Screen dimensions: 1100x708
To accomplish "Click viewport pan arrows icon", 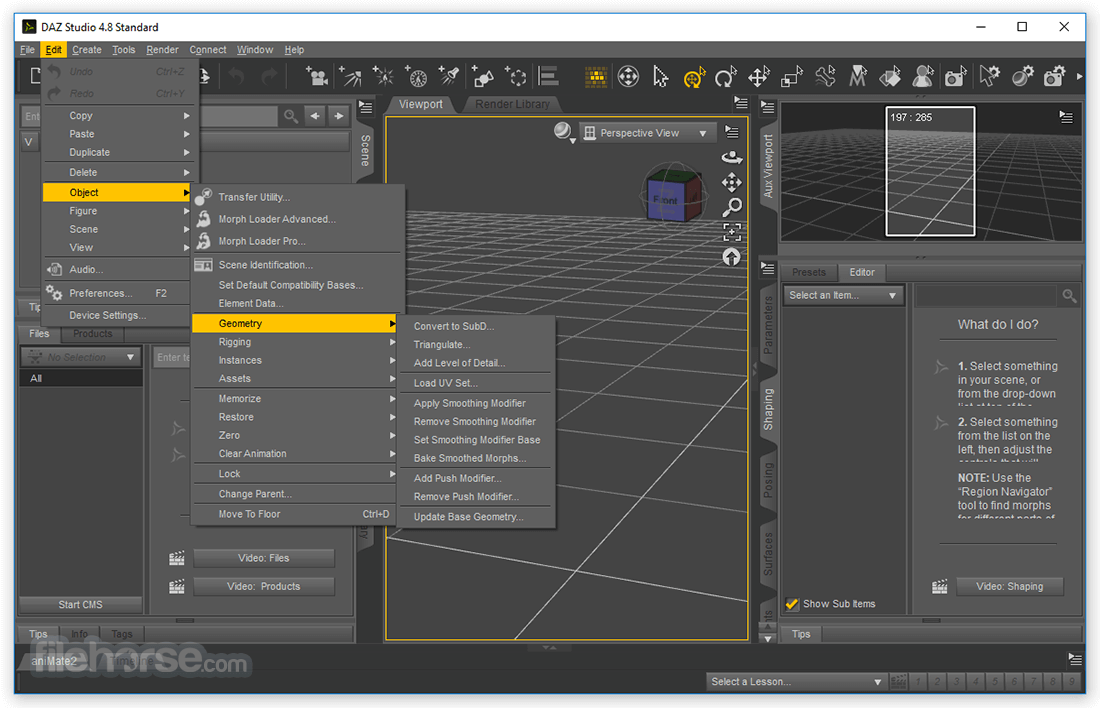I will [x=732, y=182].
